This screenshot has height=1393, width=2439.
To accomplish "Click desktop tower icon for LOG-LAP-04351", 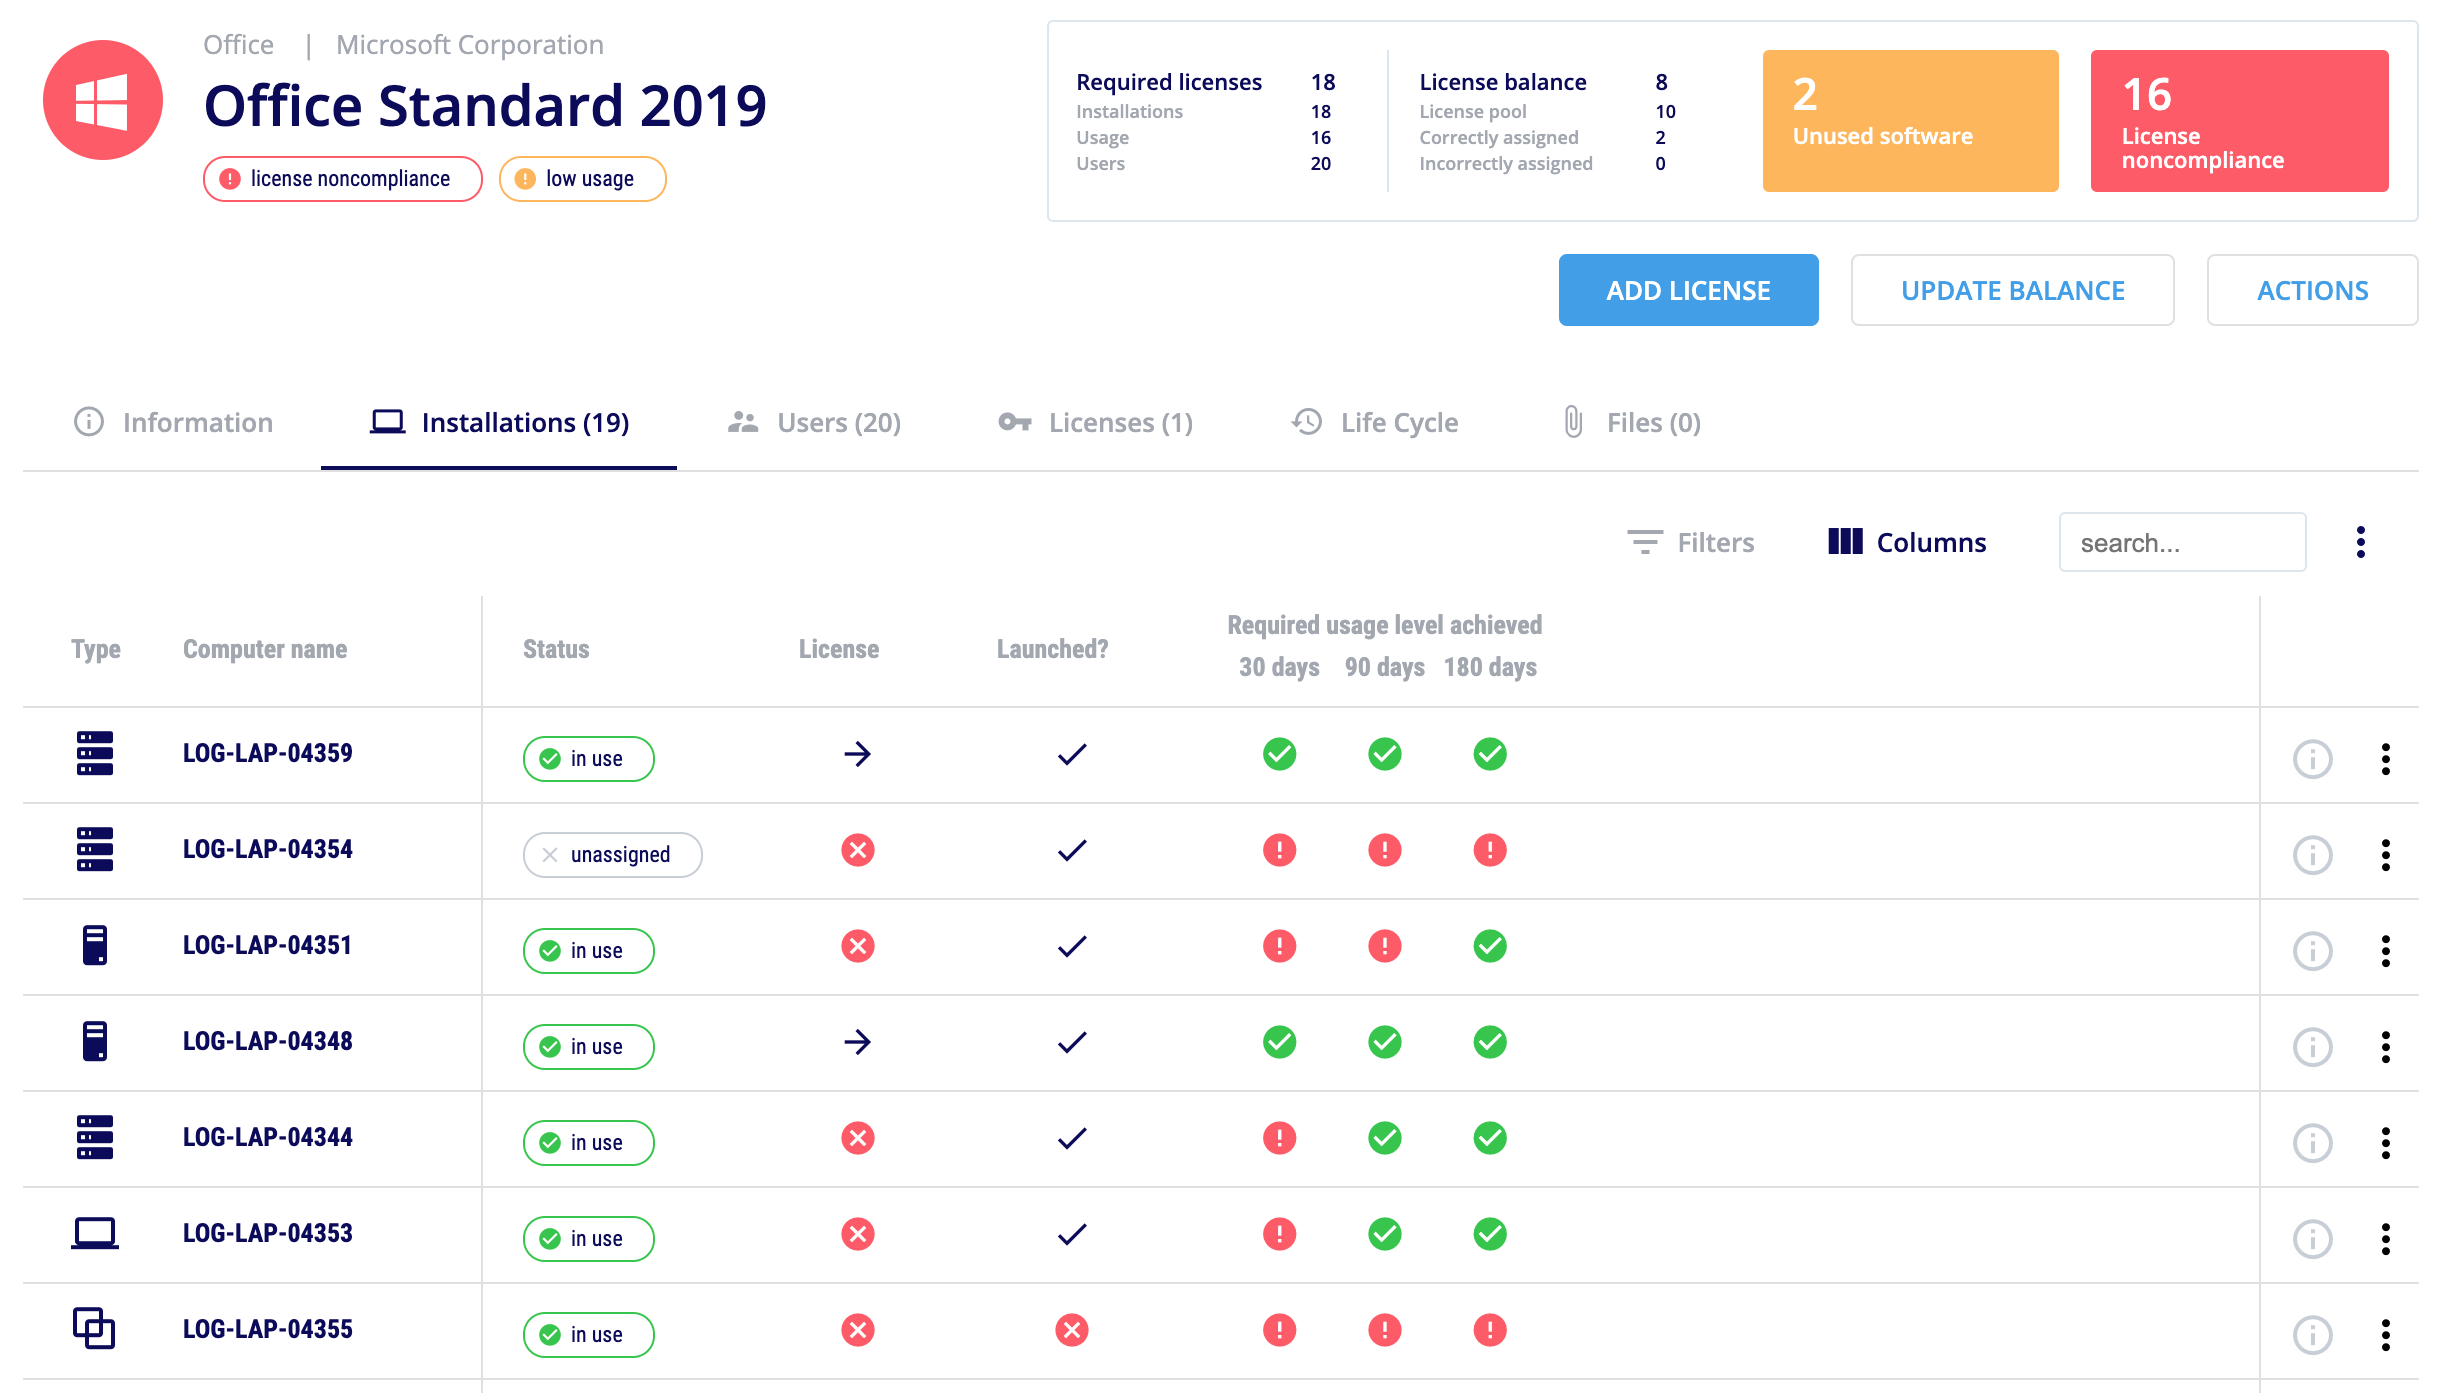I will (95, 945).
